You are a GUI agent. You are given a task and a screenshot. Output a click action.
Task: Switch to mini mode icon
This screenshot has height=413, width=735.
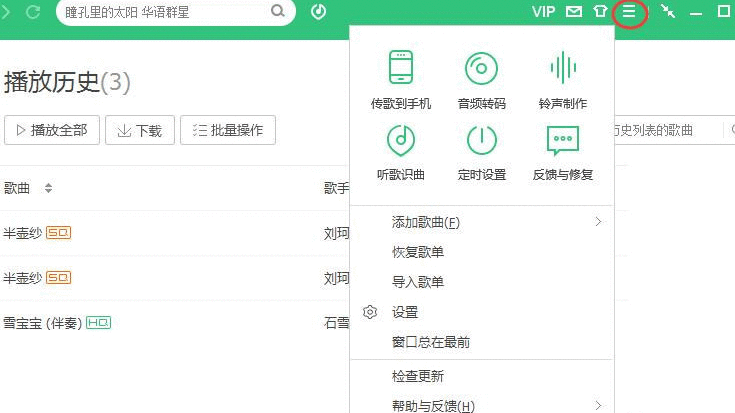pyautogui.click(x=668, y=11)
